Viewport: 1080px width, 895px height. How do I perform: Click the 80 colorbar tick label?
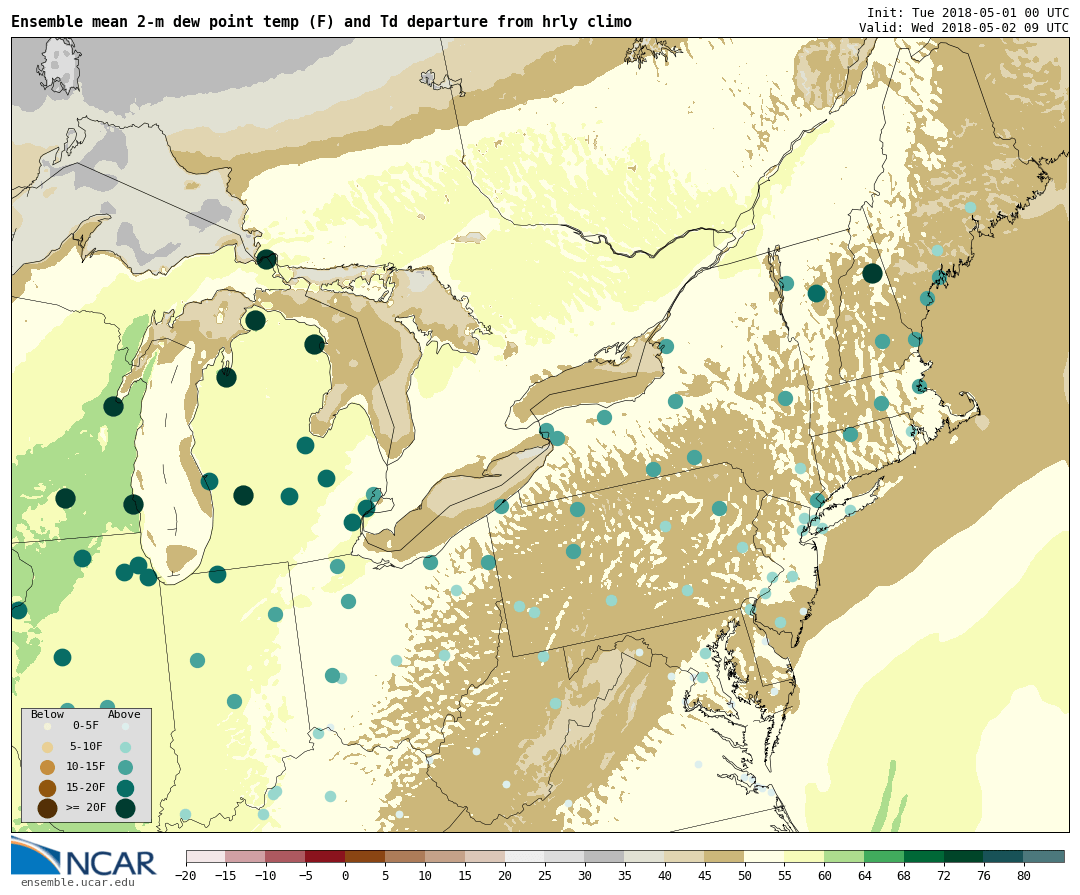coord(1024,876)
